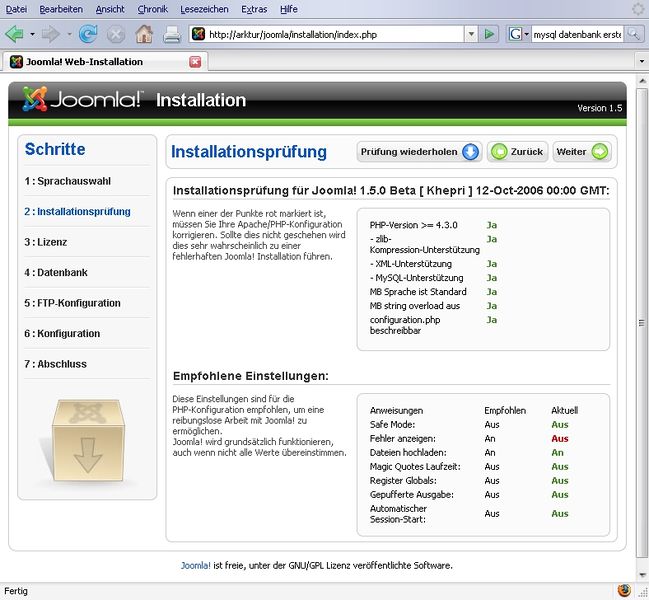649x600 pixels.
Task: Click the Joomla! link in the footer
Action: click(x=195, y=565)
